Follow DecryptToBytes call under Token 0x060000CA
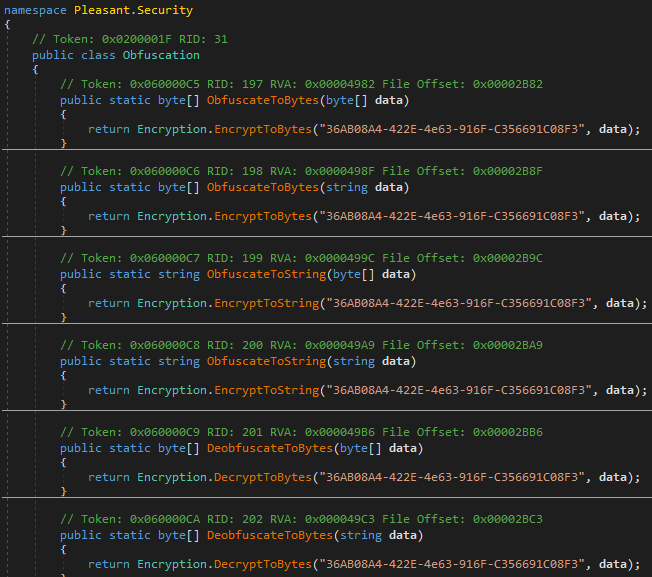 tap(263, 564)
